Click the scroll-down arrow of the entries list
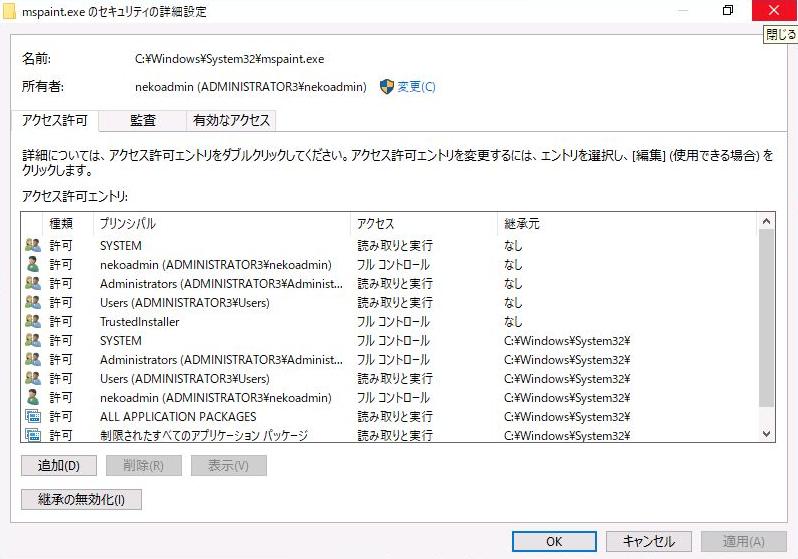Viewport: 798px width, 559px height. [x=766, y=434]
